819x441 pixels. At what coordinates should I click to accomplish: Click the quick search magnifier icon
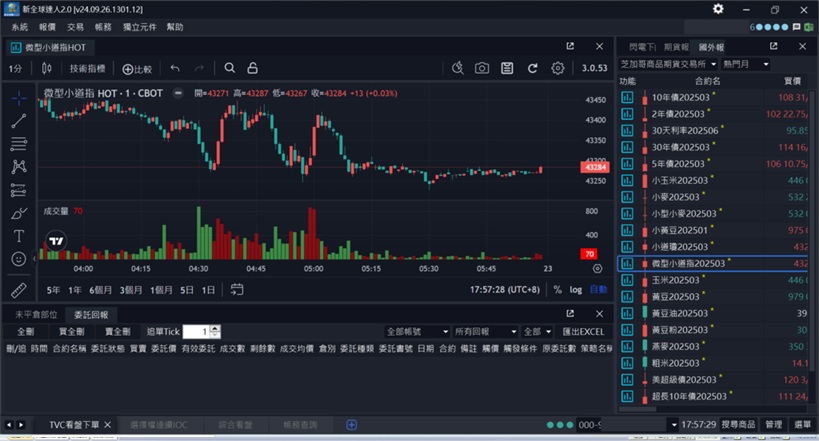coord(458,68)
